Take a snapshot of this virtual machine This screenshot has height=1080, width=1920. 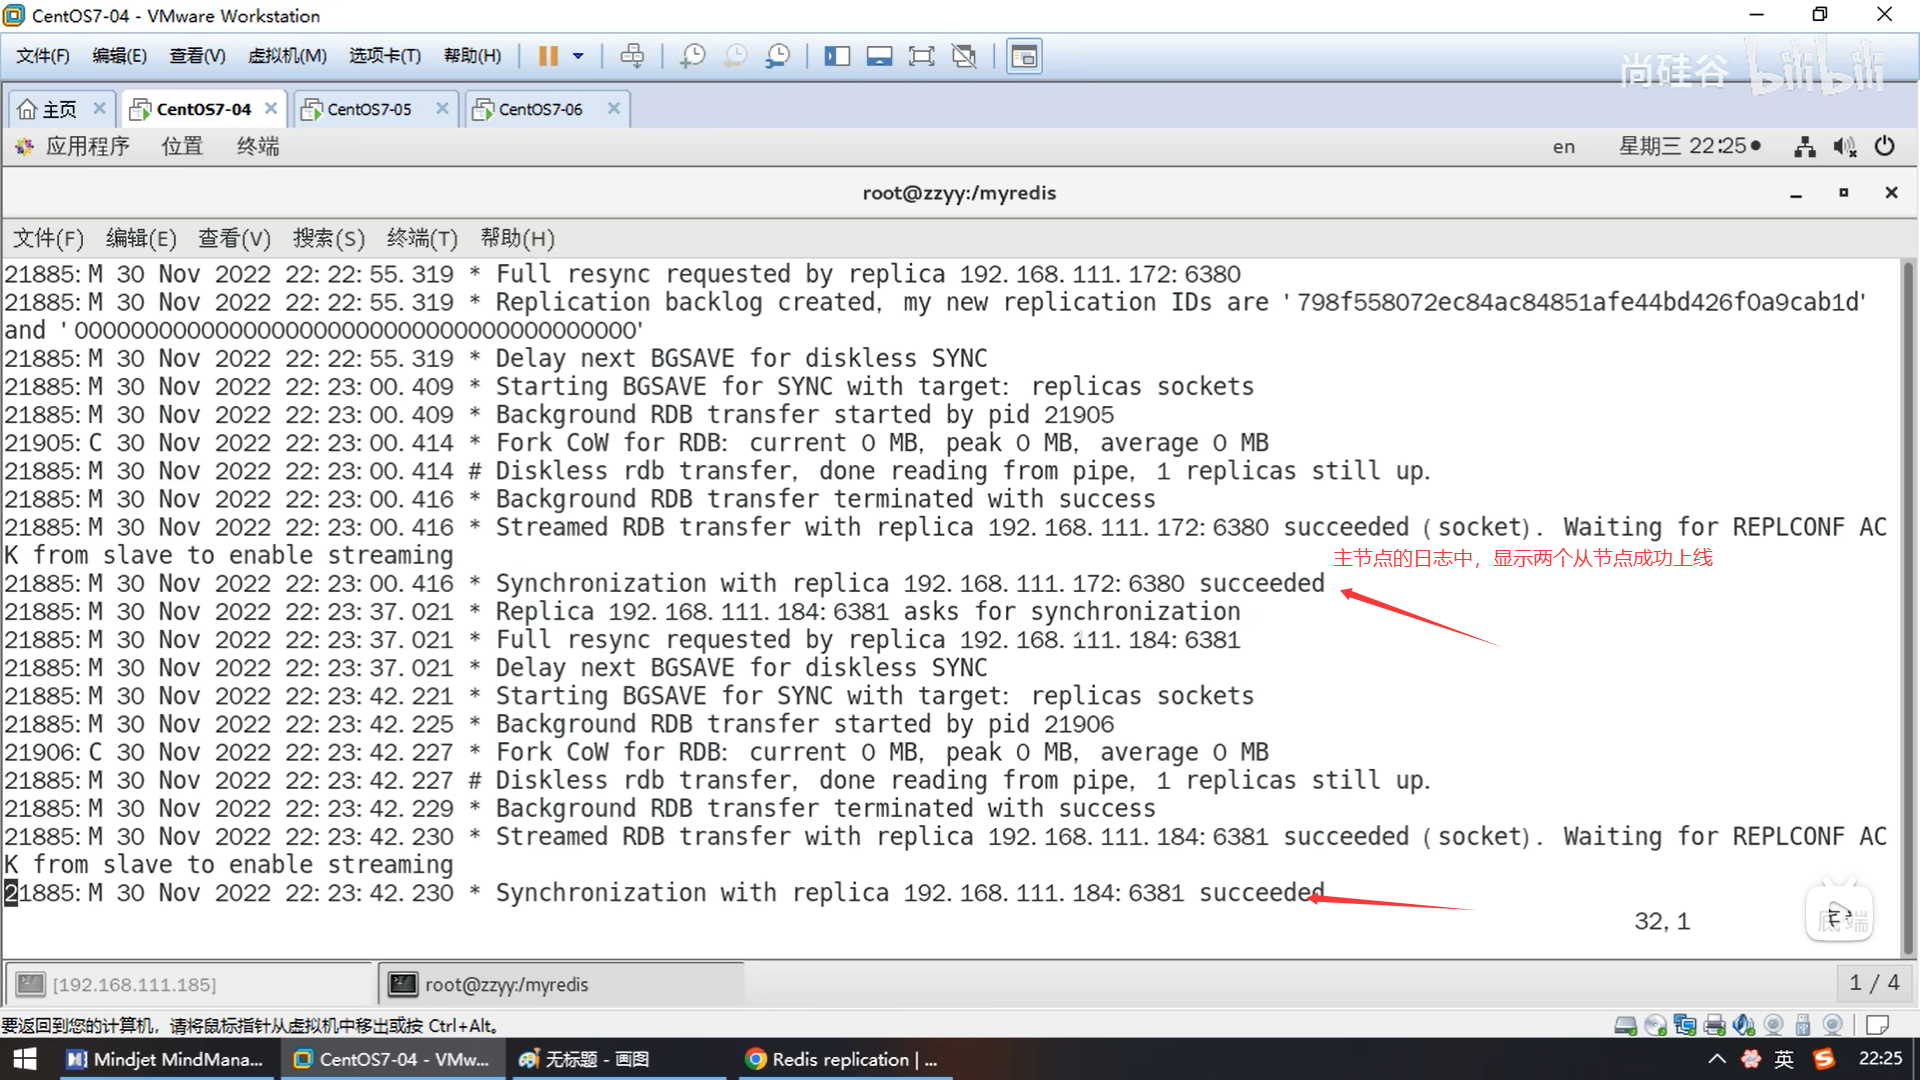(692, 56)
